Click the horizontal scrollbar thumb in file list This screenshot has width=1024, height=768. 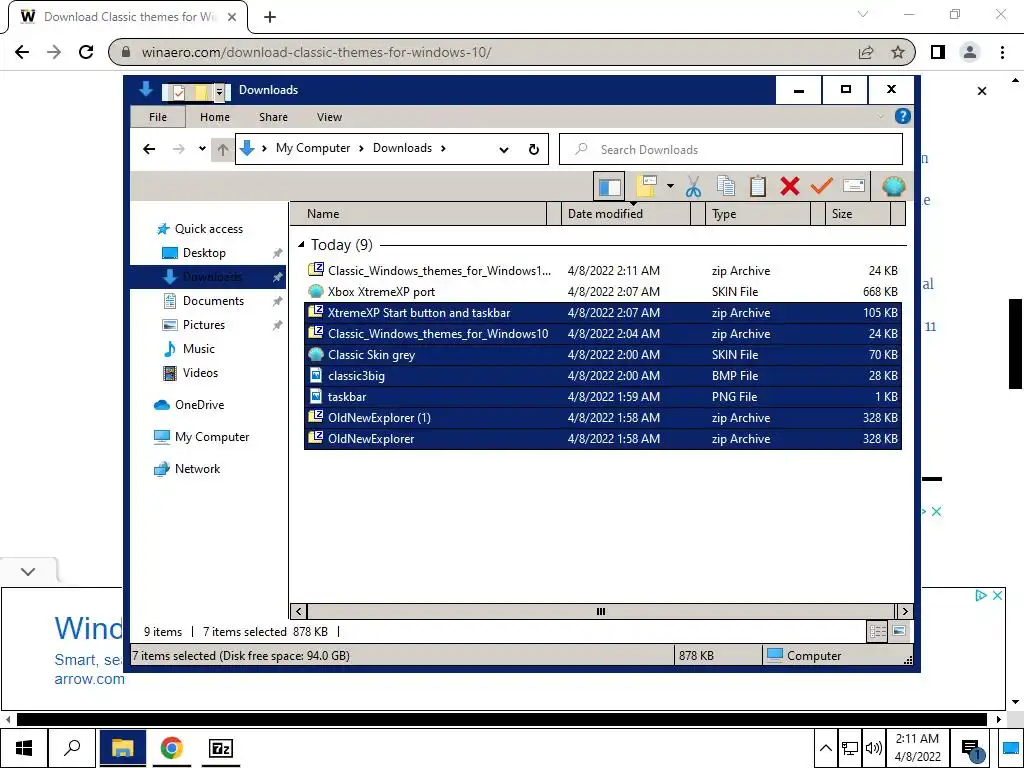coord(601,611)
